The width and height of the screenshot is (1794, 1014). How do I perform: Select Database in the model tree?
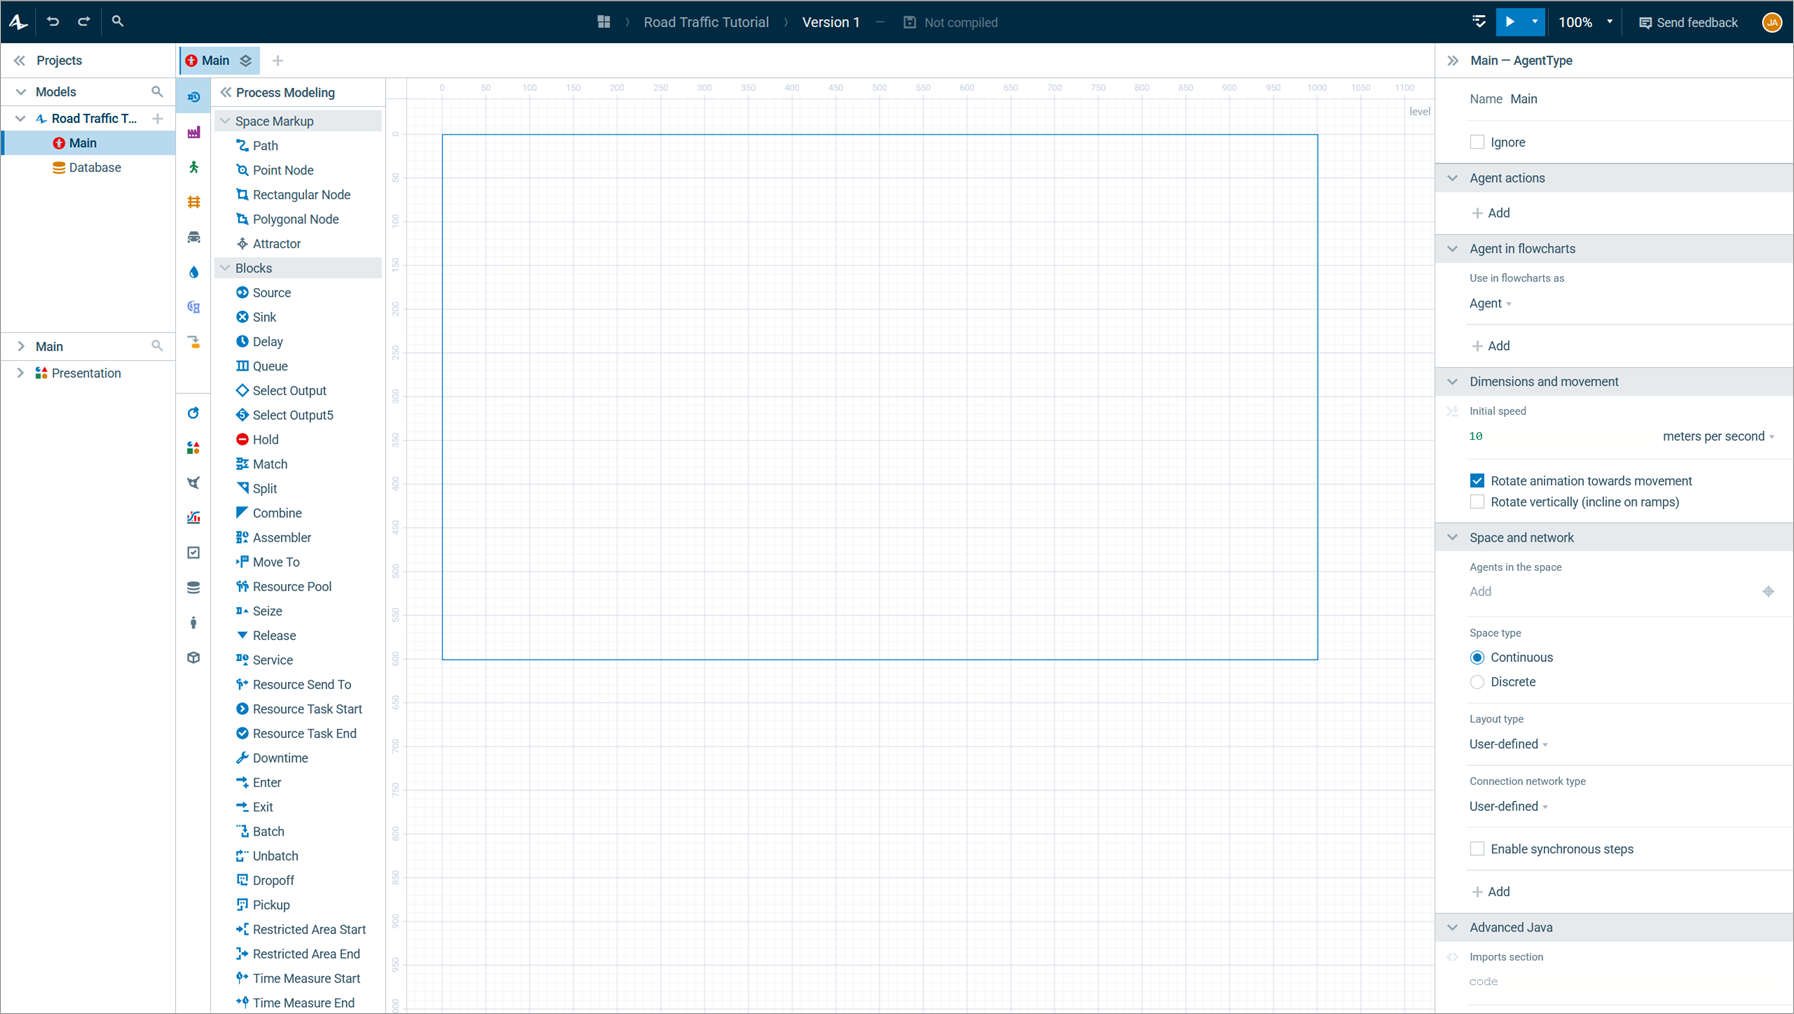pos(94,168)
